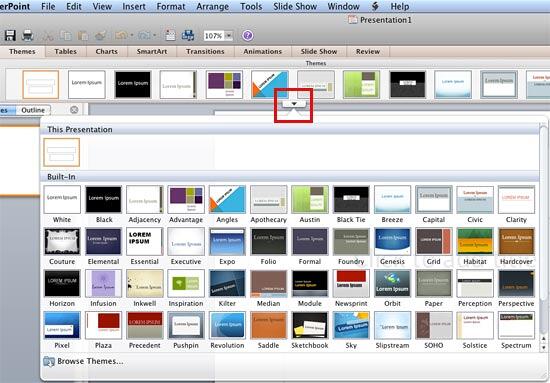Apply the Angles theme
Screen dimensions: 550x383
tap(227, 200)
